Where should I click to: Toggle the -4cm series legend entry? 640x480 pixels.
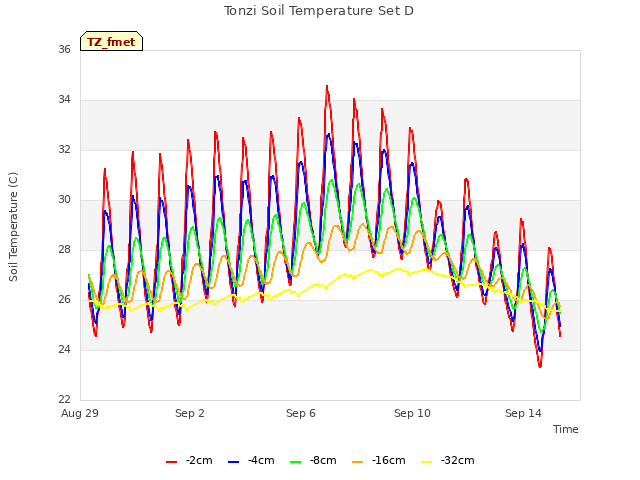point(251,461)
